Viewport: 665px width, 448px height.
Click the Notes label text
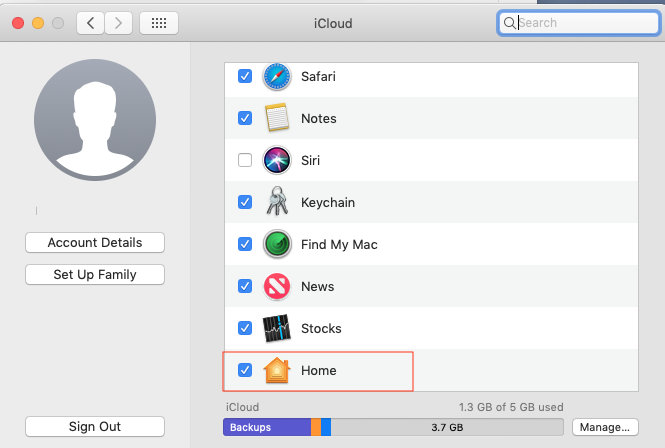[x=319, y=118]
